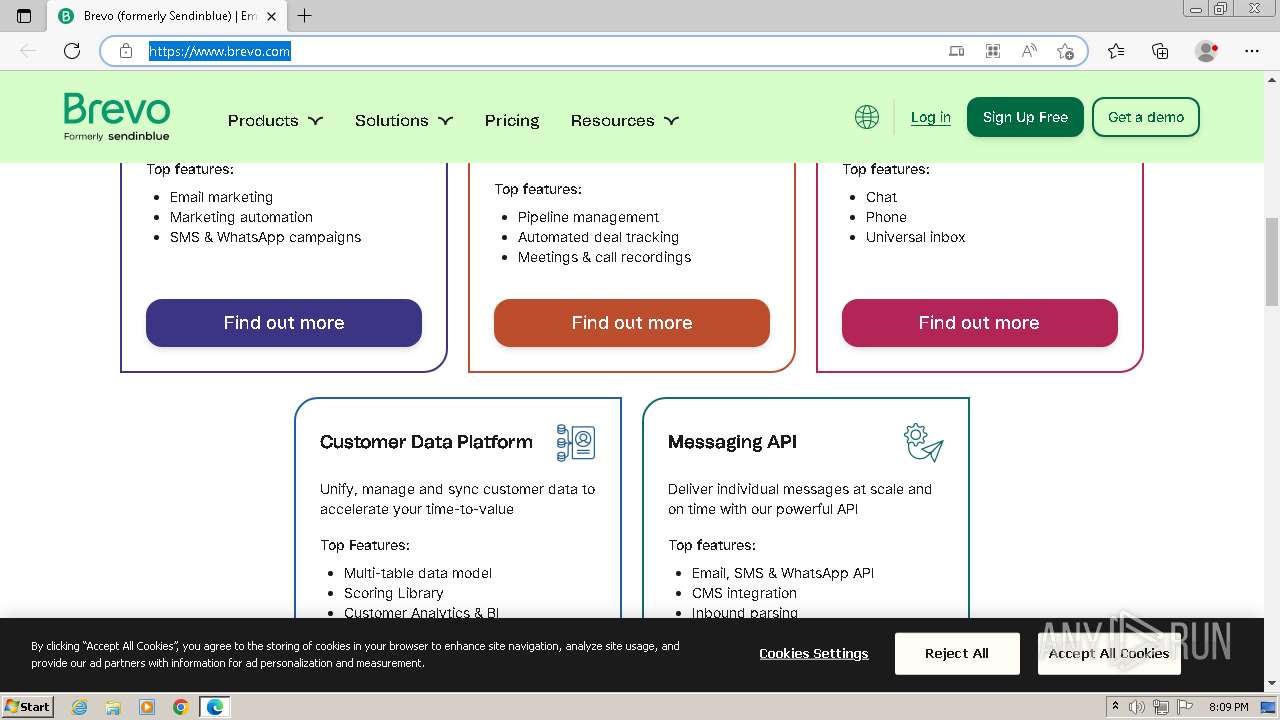Click Marketing automation list item
Image resolution: width=1280 pixels, height=720 pixels.
[241, 217]
